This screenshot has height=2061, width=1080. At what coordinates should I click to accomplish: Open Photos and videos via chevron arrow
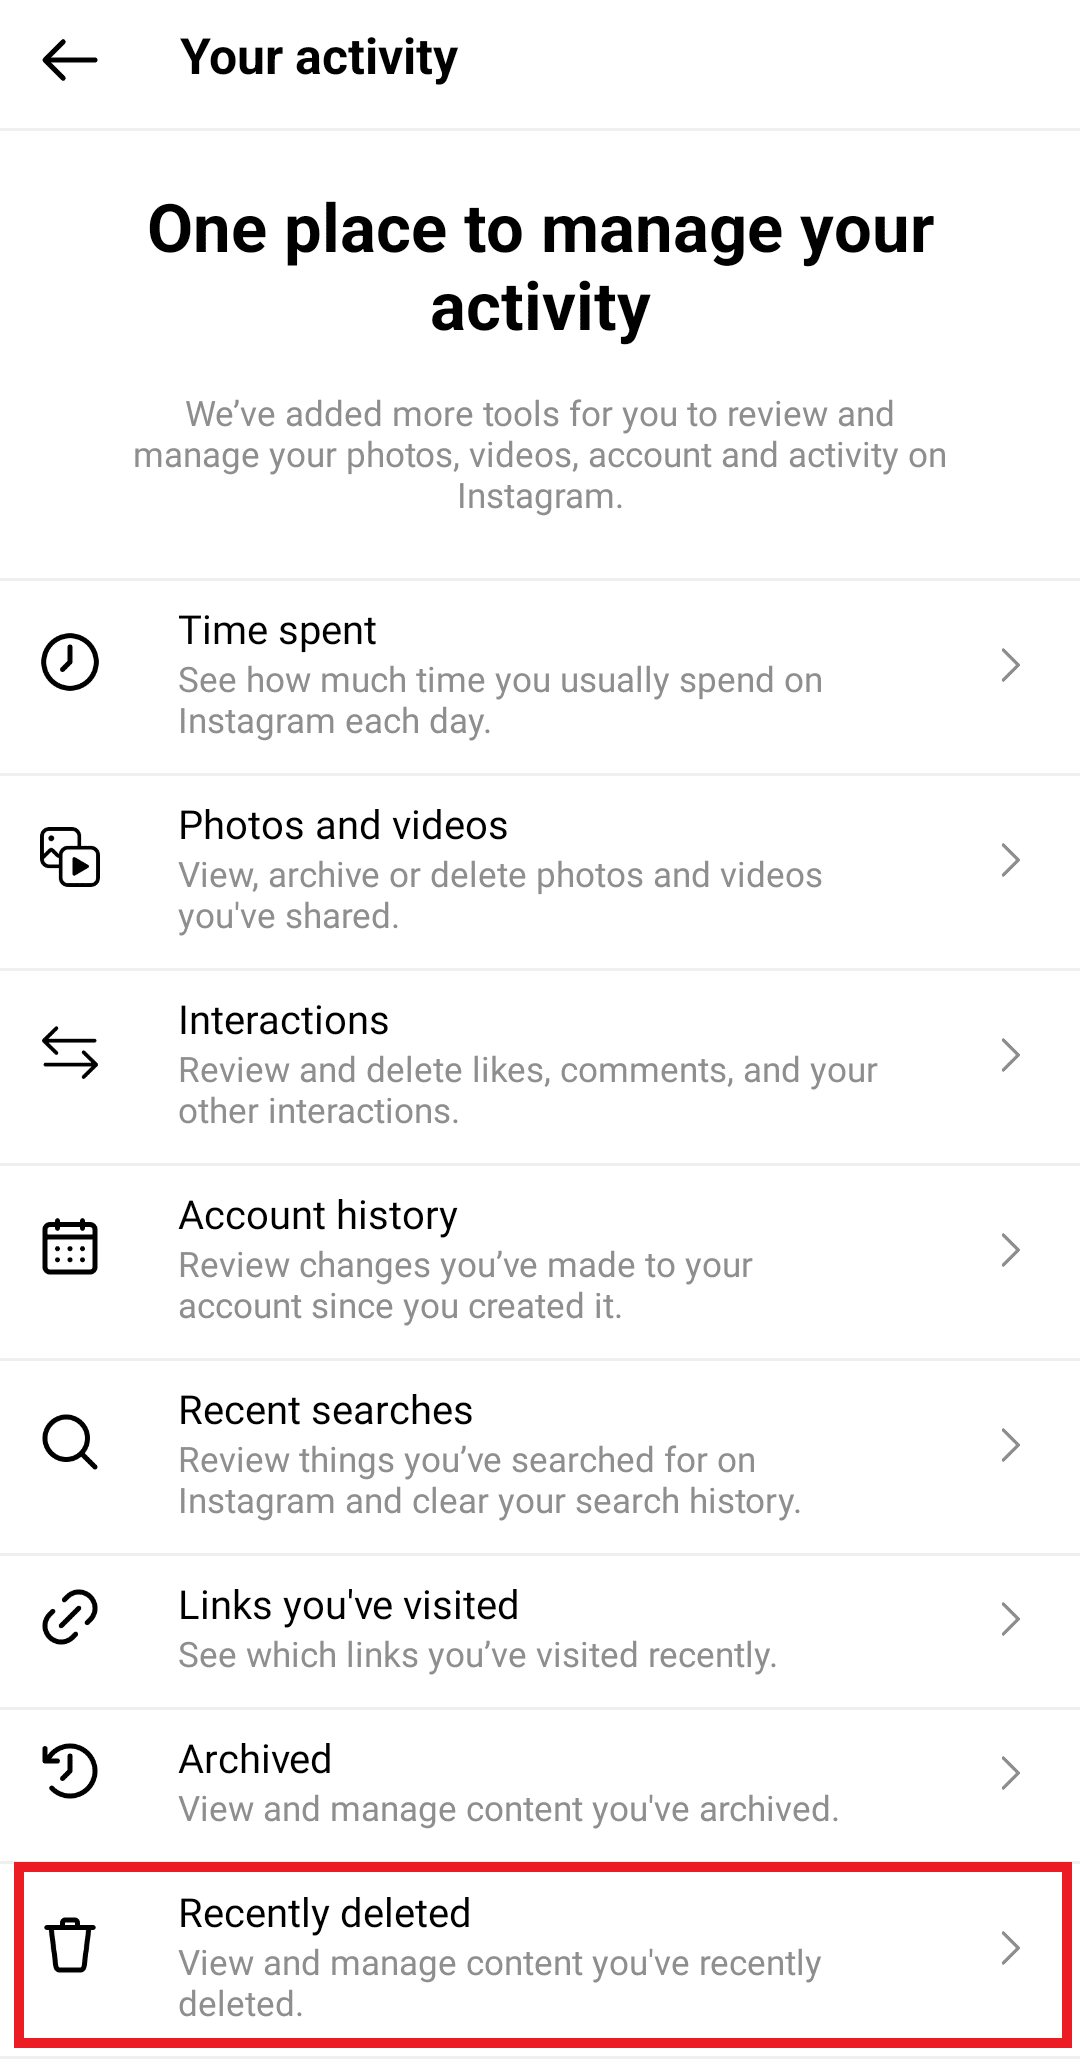tap(1010, 860)
